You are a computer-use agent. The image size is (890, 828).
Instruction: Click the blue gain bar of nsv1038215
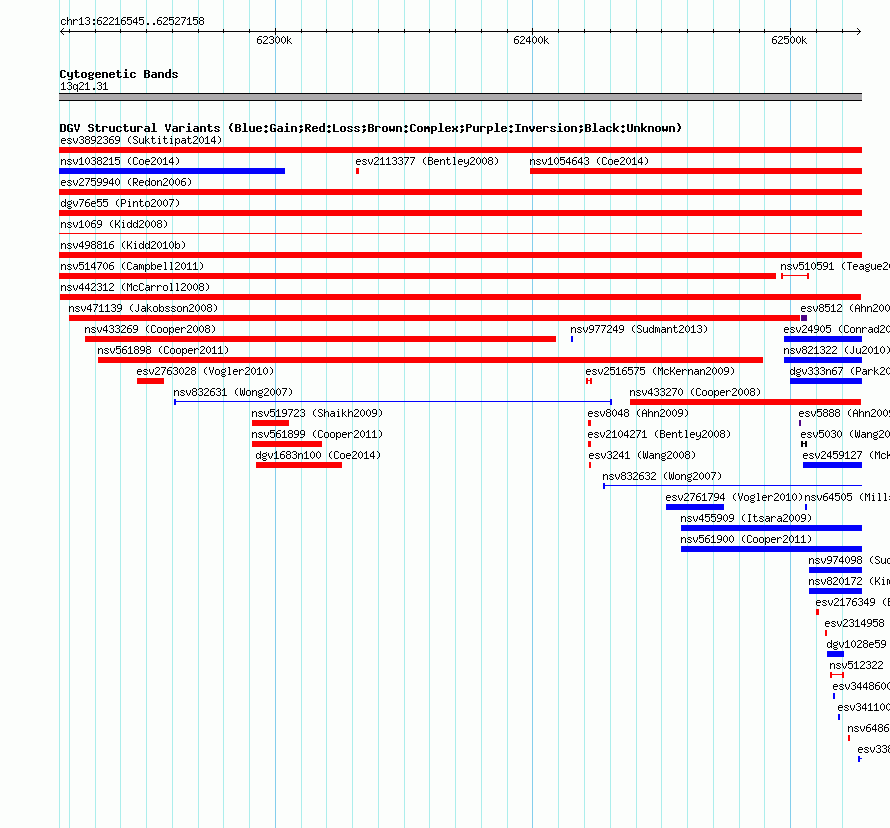pyautogui.click(x=172, y=171)
